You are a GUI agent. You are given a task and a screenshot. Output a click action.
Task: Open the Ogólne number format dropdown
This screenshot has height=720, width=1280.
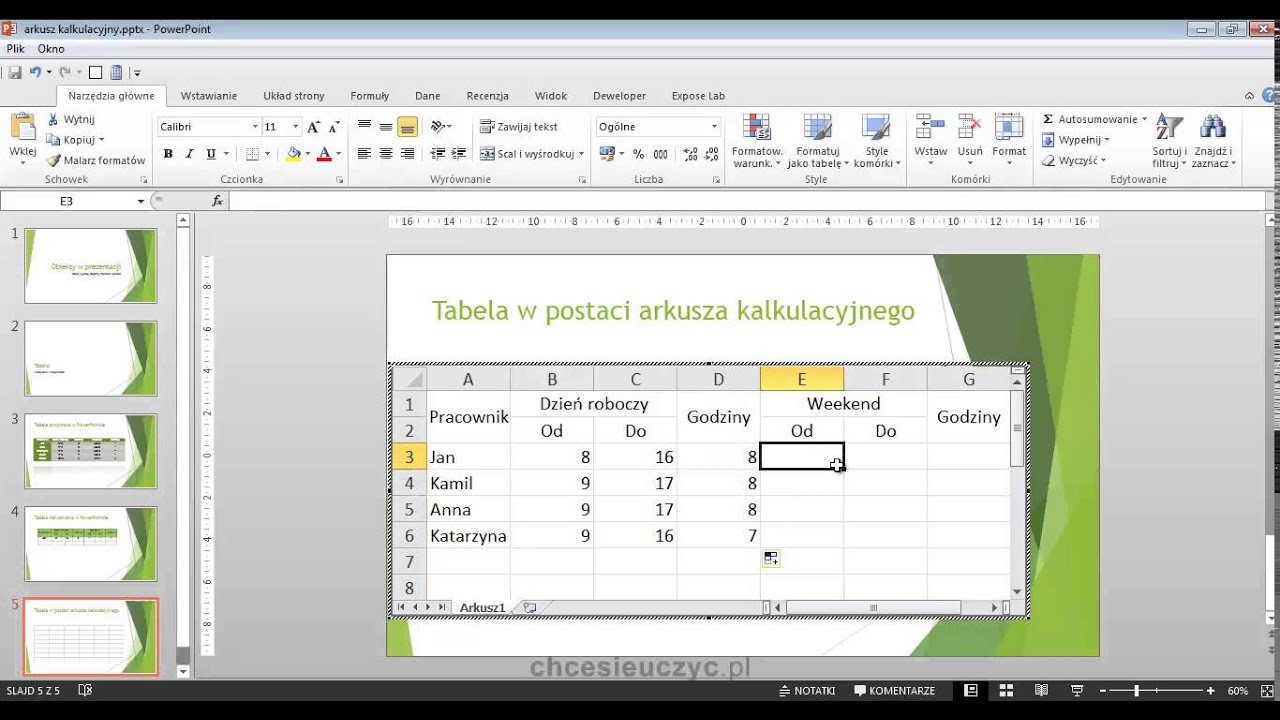coord(714,127)
